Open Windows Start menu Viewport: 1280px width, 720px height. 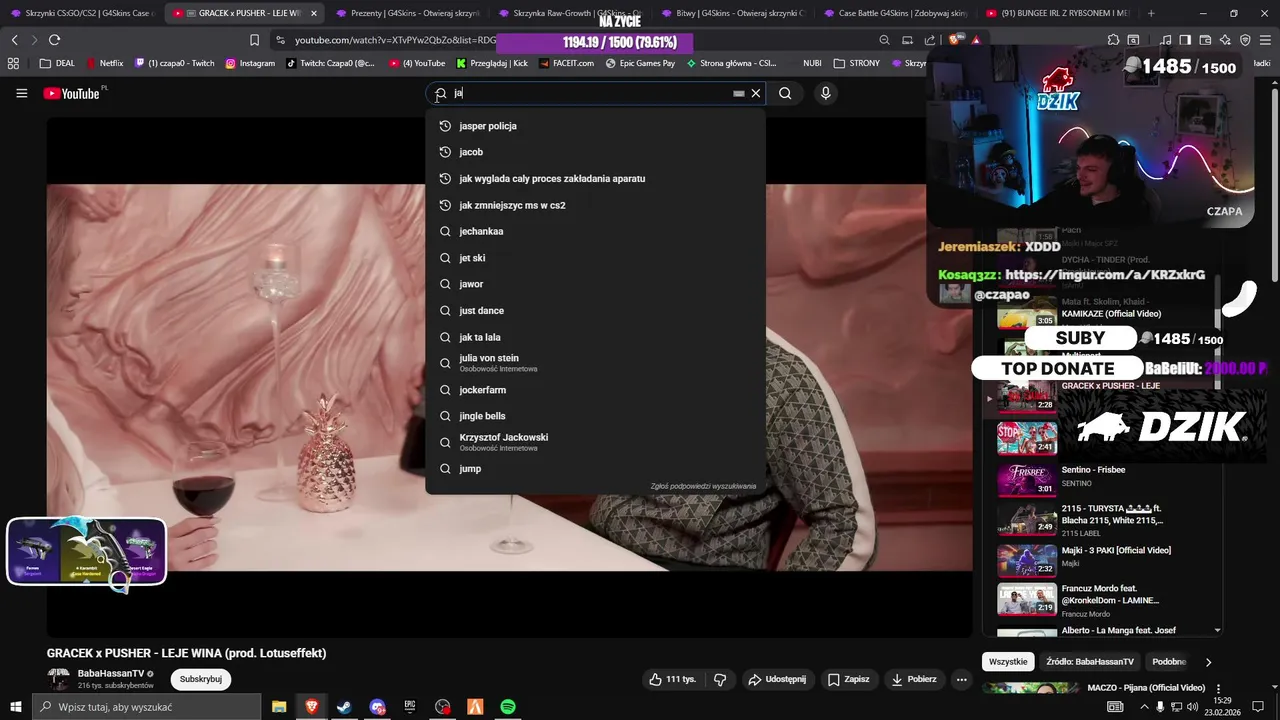[x=15, y=706]
